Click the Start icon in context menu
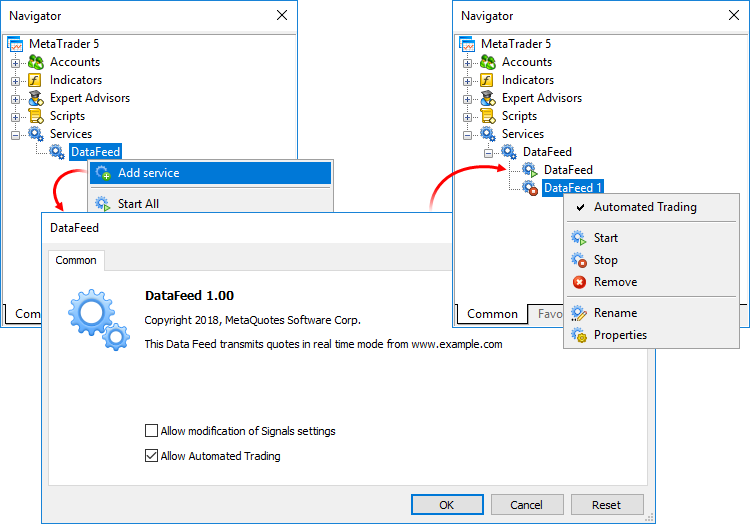Screen dimensions: 750x524 click(x=579, y=238)
